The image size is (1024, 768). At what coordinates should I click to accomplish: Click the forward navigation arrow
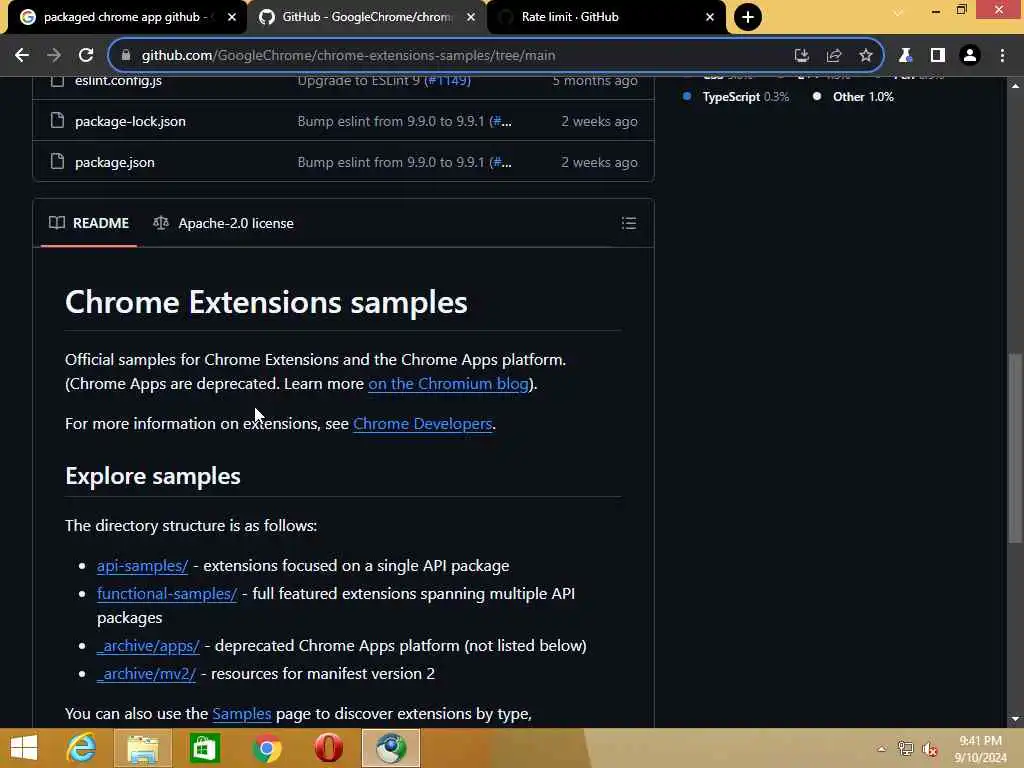(x=54, y=56)
